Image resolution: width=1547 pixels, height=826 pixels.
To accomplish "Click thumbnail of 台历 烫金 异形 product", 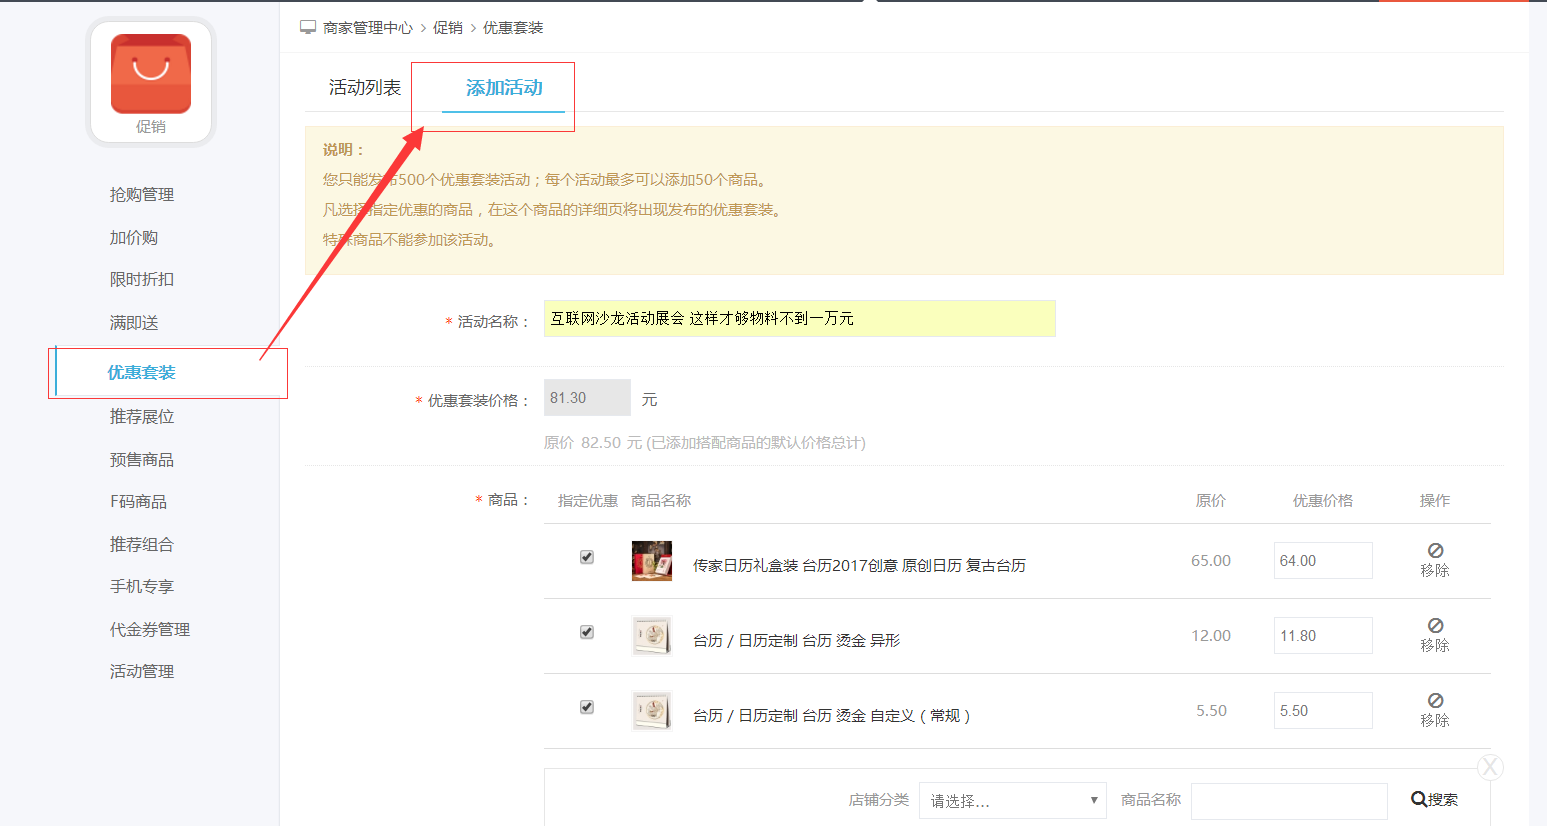I will pos(652,636).
